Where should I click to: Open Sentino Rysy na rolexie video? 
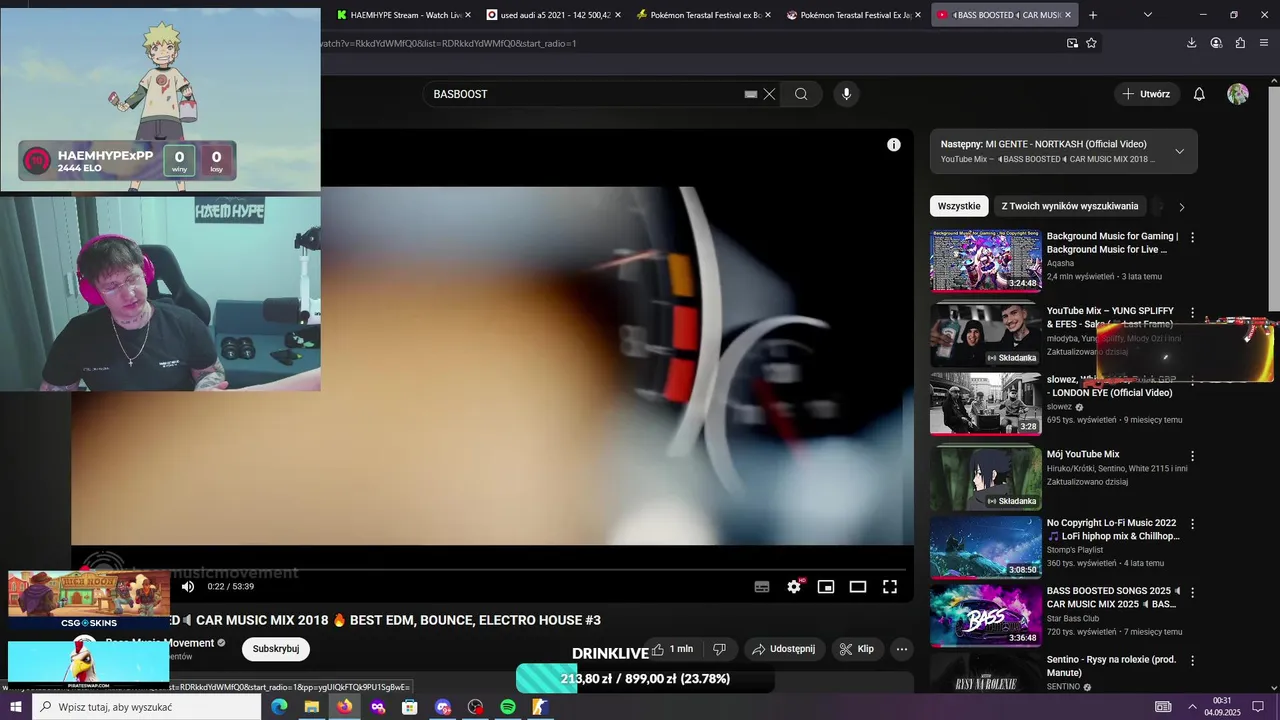coord(986,673)
